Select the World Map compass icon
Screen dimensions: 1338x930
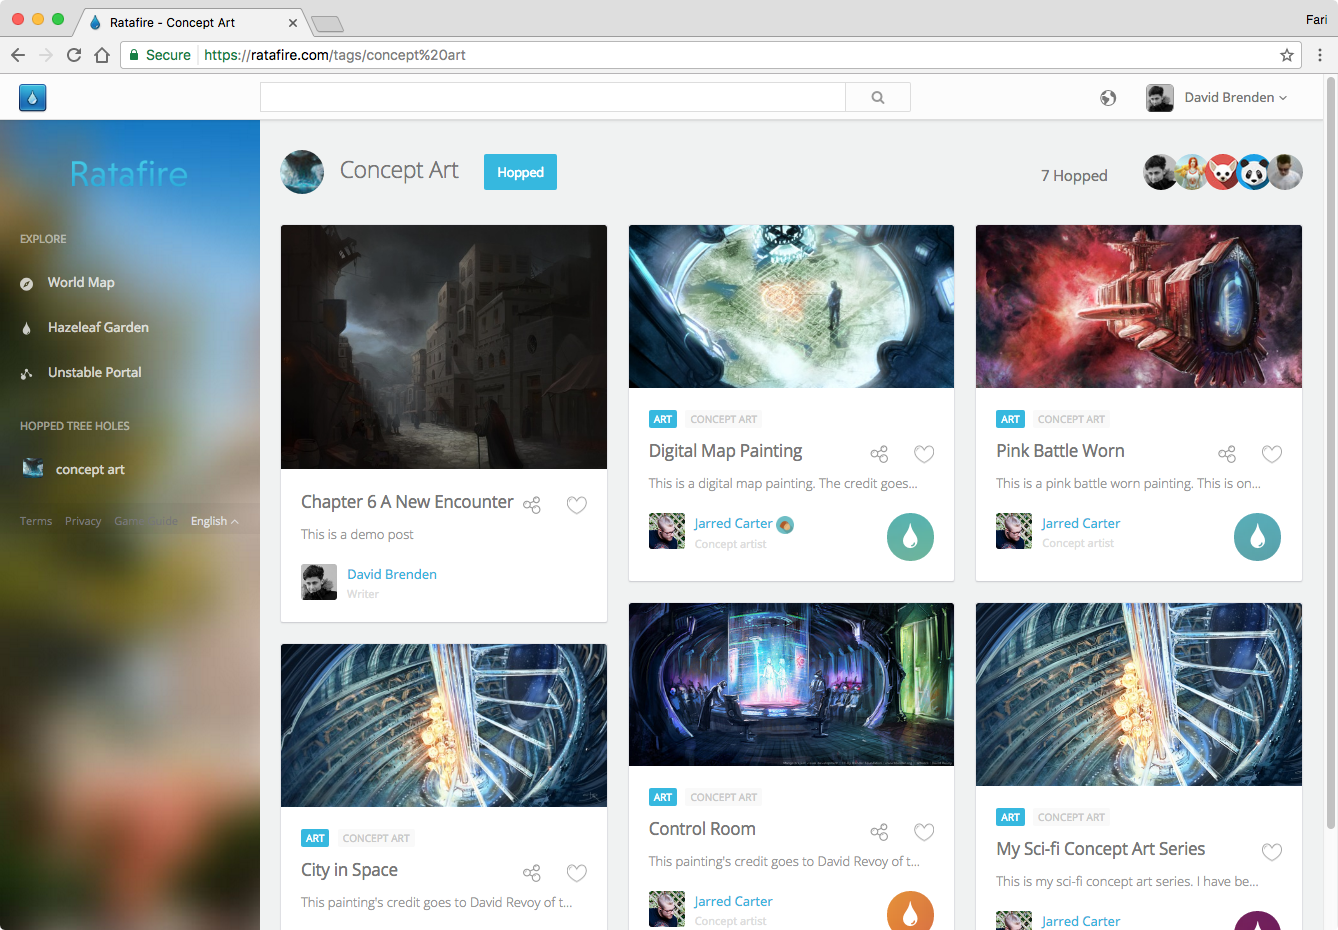tap(26, 282)
